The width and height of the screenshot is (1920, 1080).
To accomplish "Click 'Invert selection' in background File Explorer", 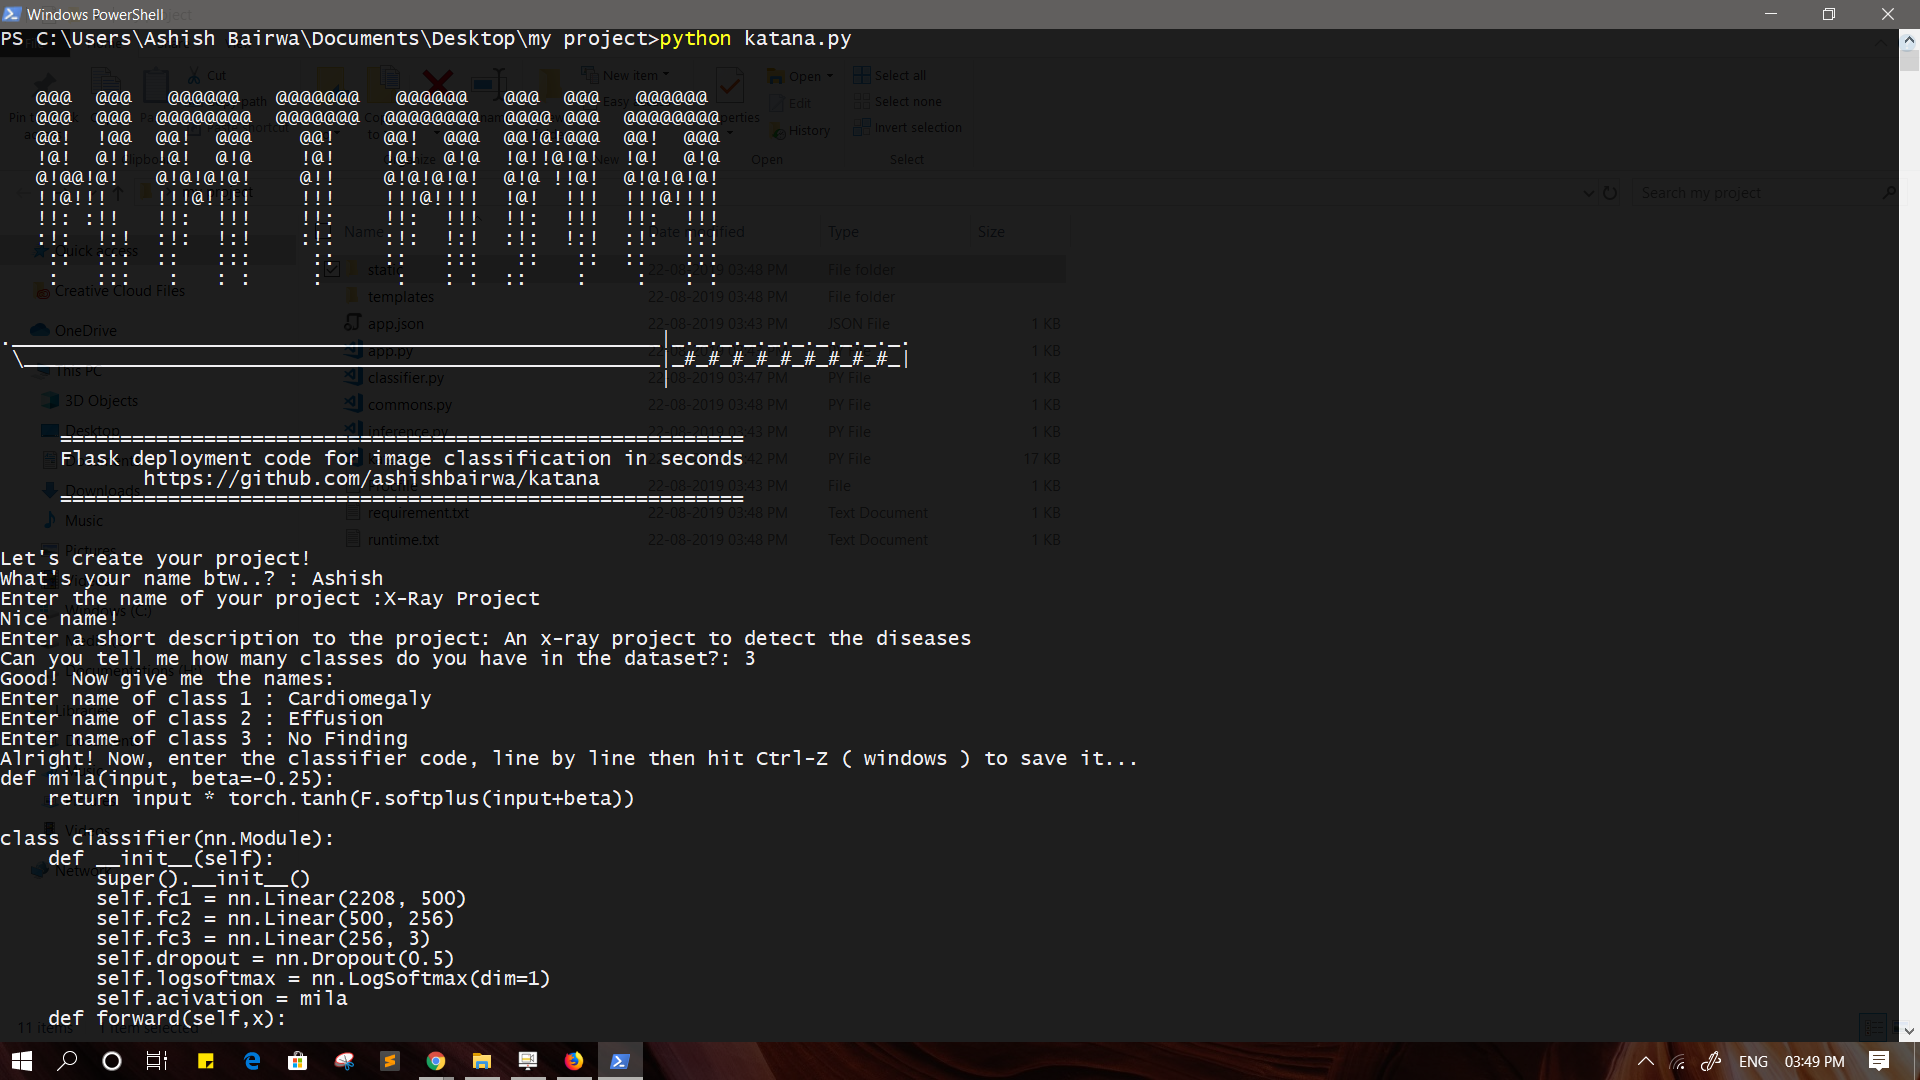I will click(x=908, y=128).
